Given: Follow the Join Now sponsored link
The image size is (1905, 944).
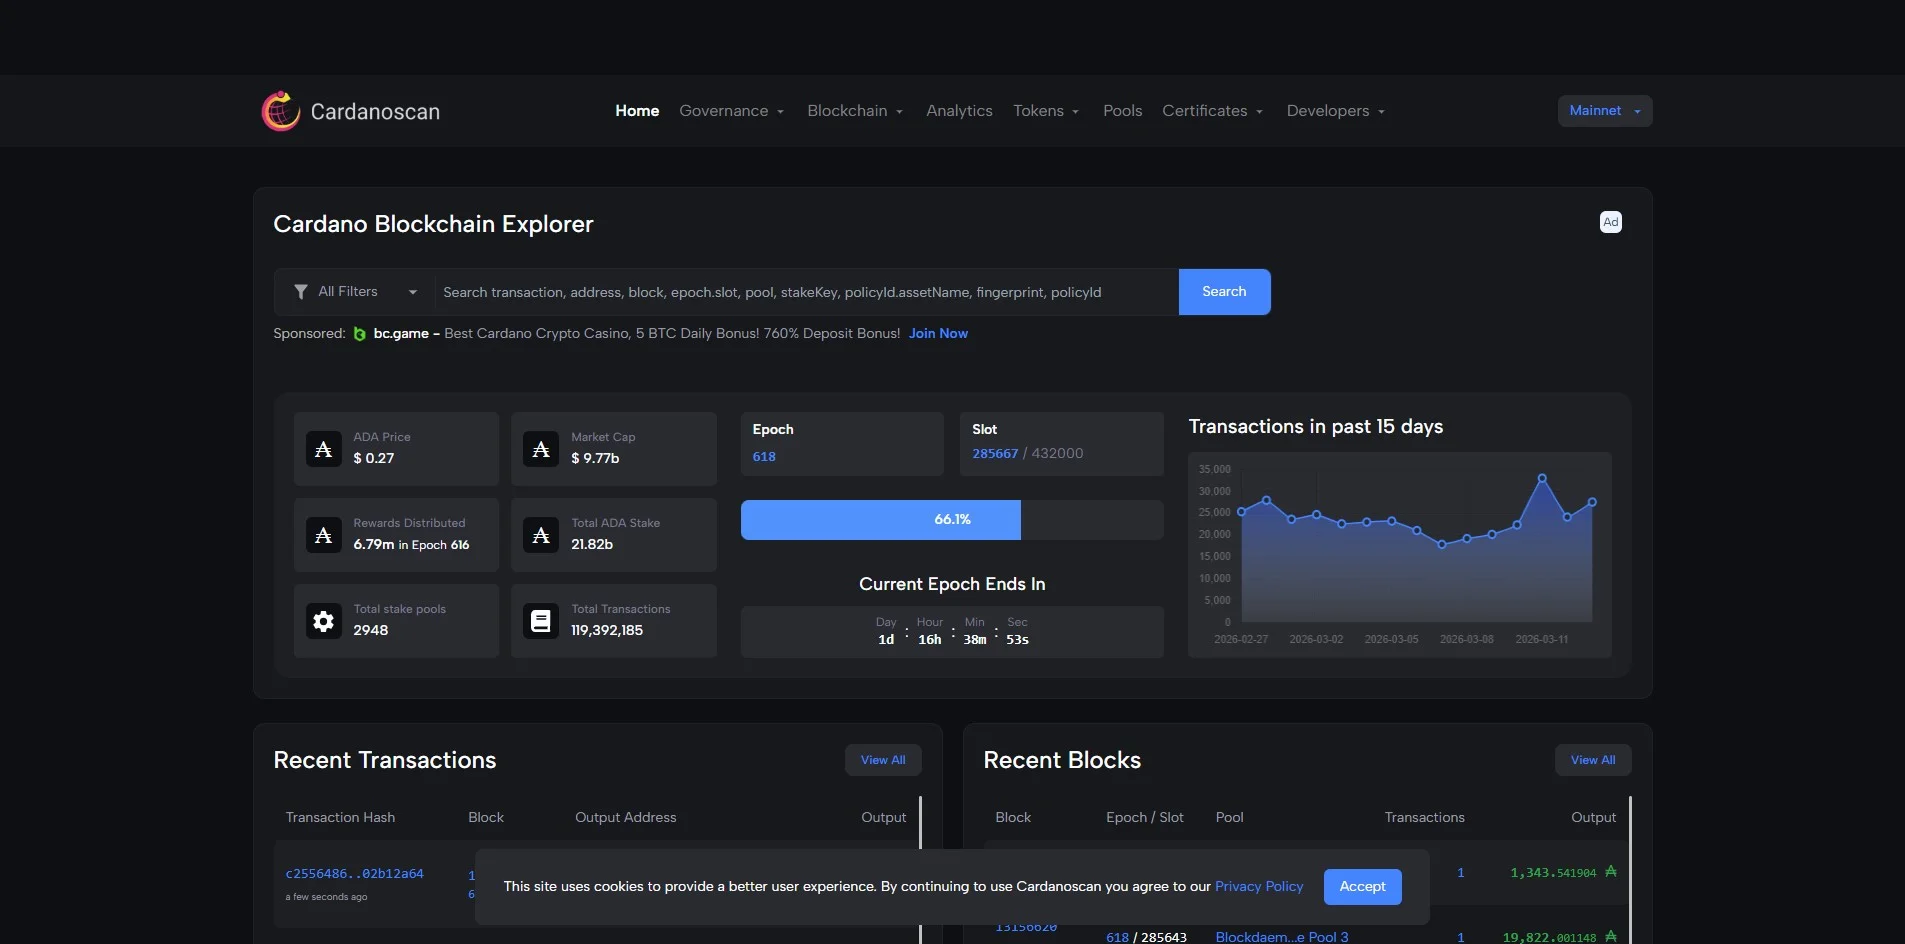Looking at the screenshot, I should (938, 334).
